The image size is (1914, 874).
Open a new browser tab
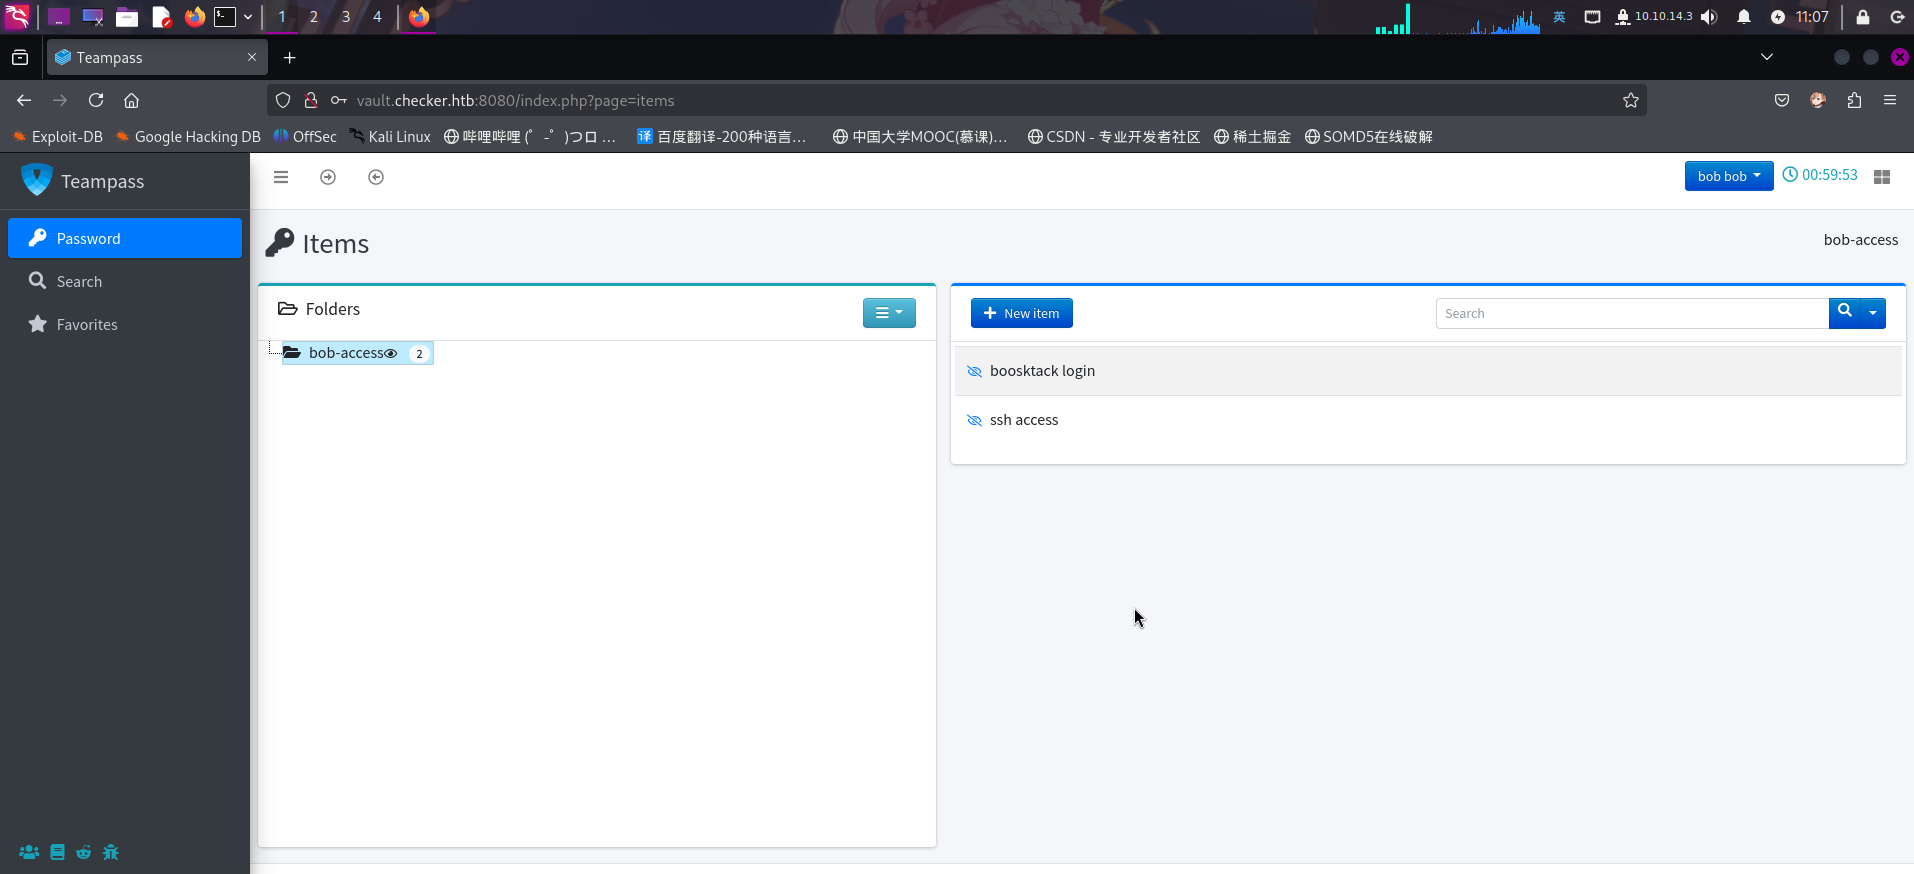[290, 58]
